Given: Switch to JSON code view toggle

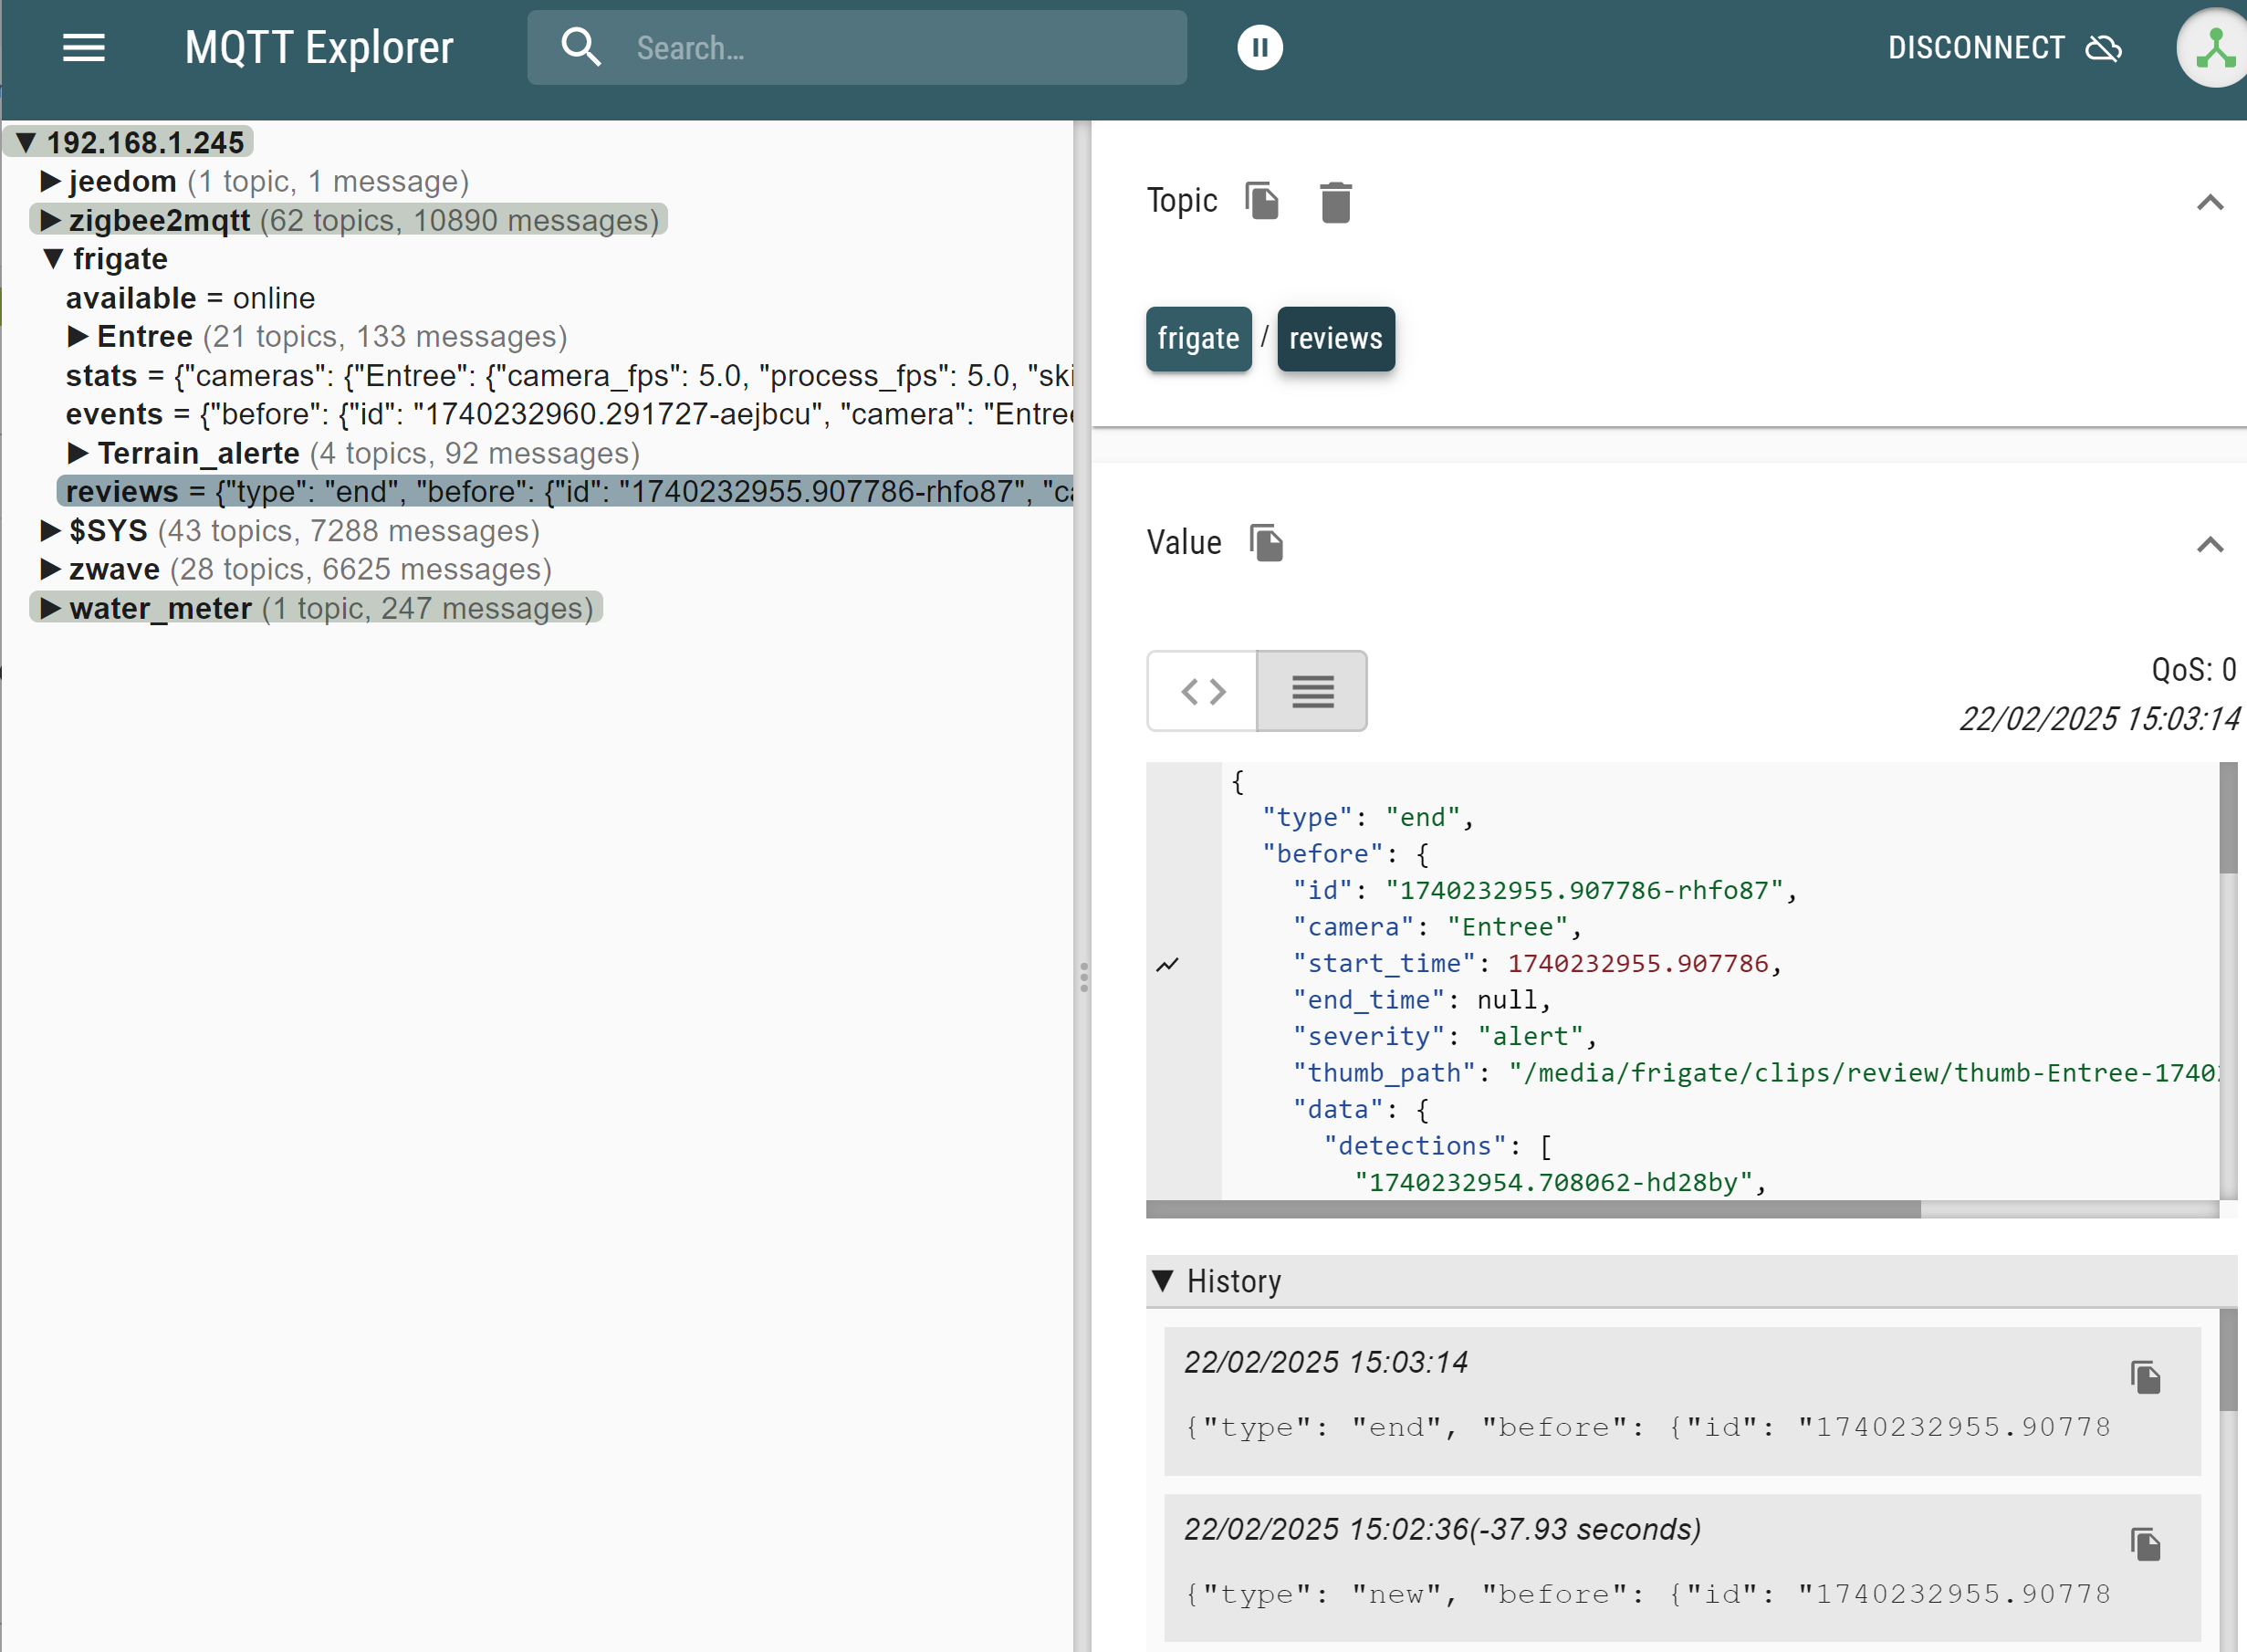Looking at the screenshot, I should pos(1203,691).
